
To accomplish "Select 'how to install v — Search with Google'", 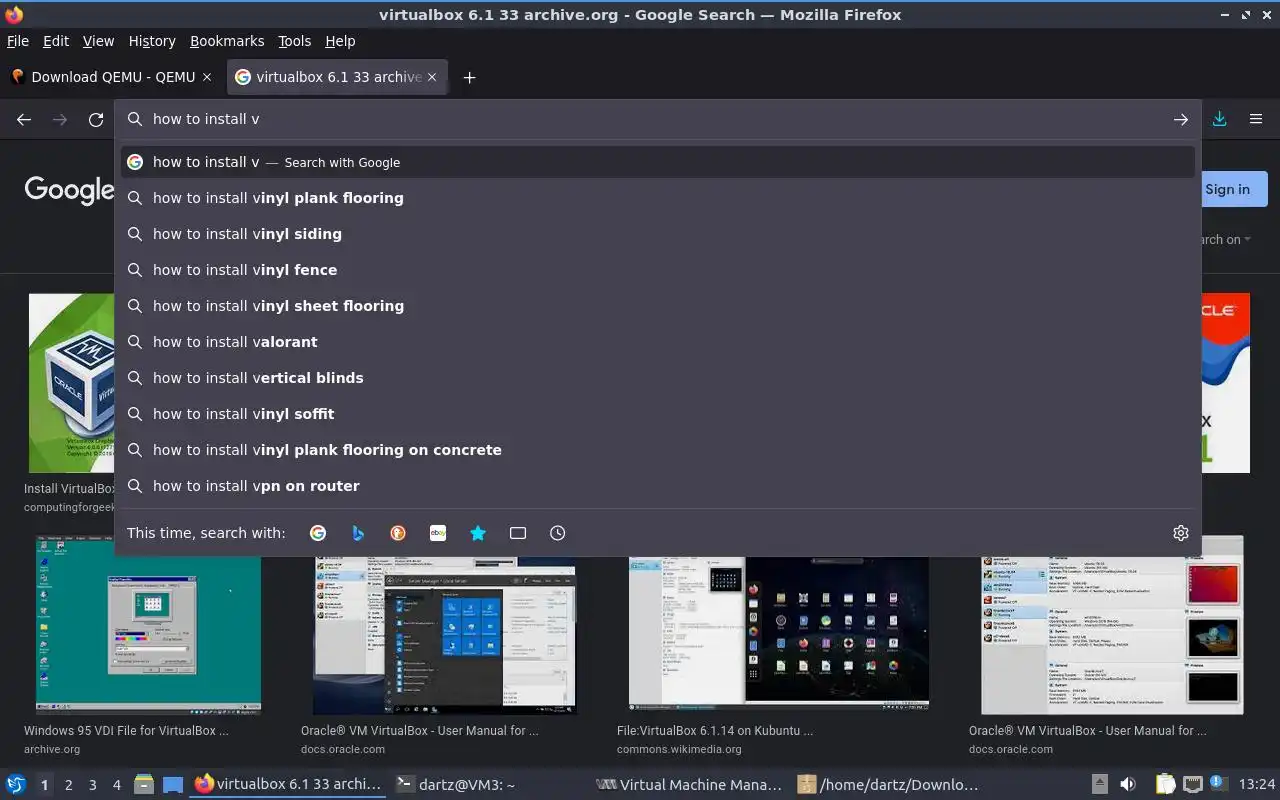I will click(x=658, y=162).
